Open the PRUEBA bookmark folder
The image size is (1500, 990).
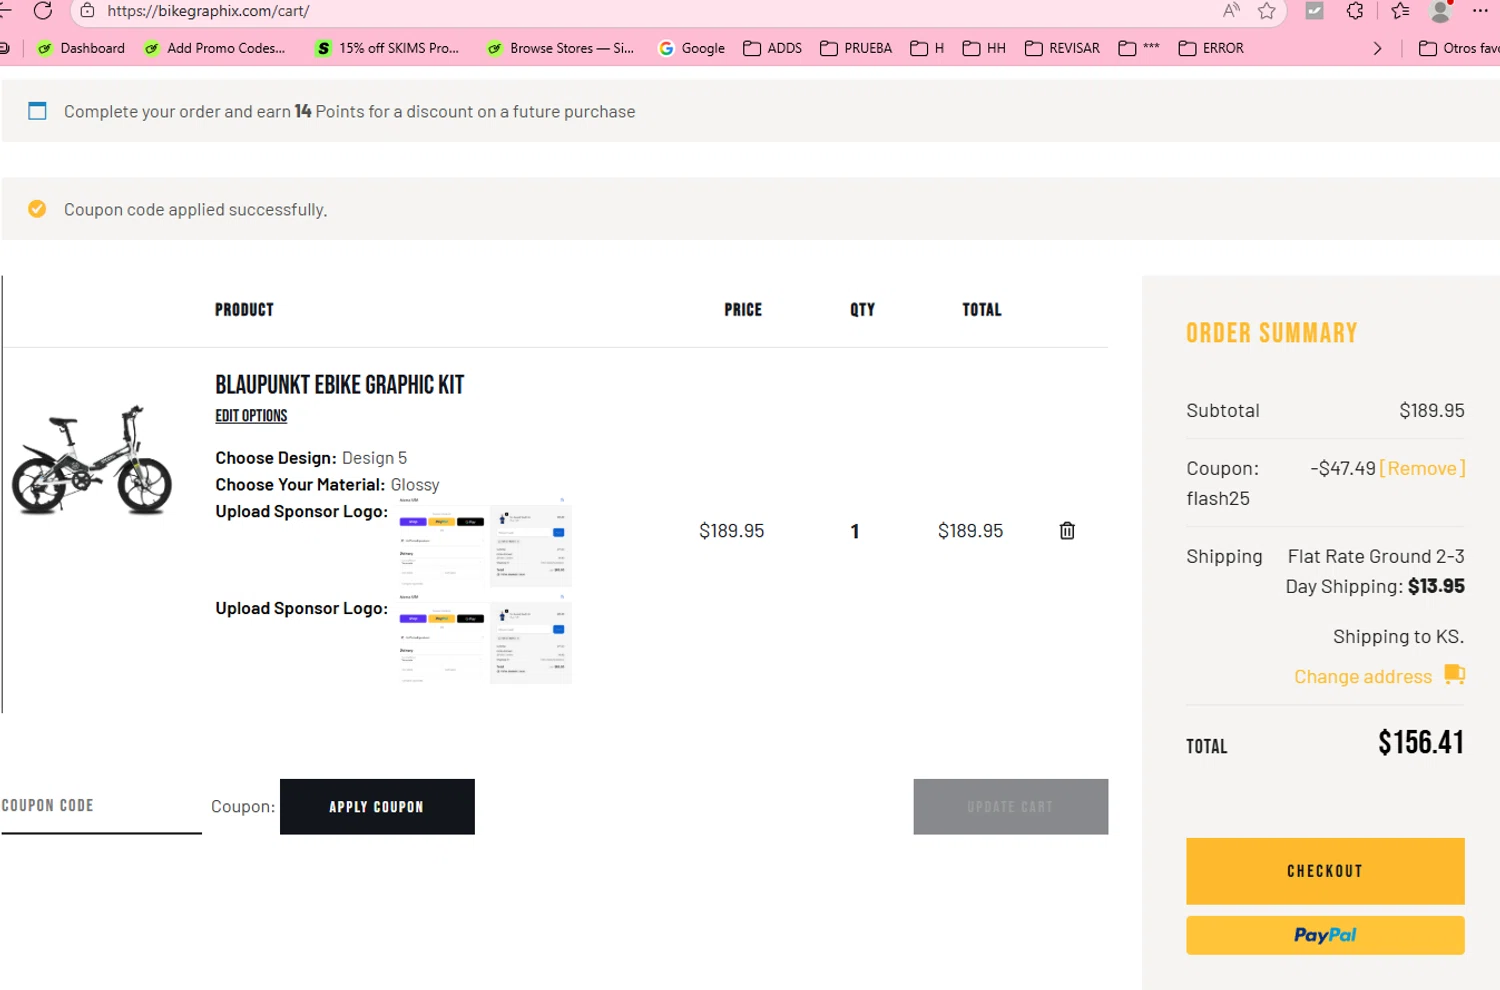tap(856, 48)
